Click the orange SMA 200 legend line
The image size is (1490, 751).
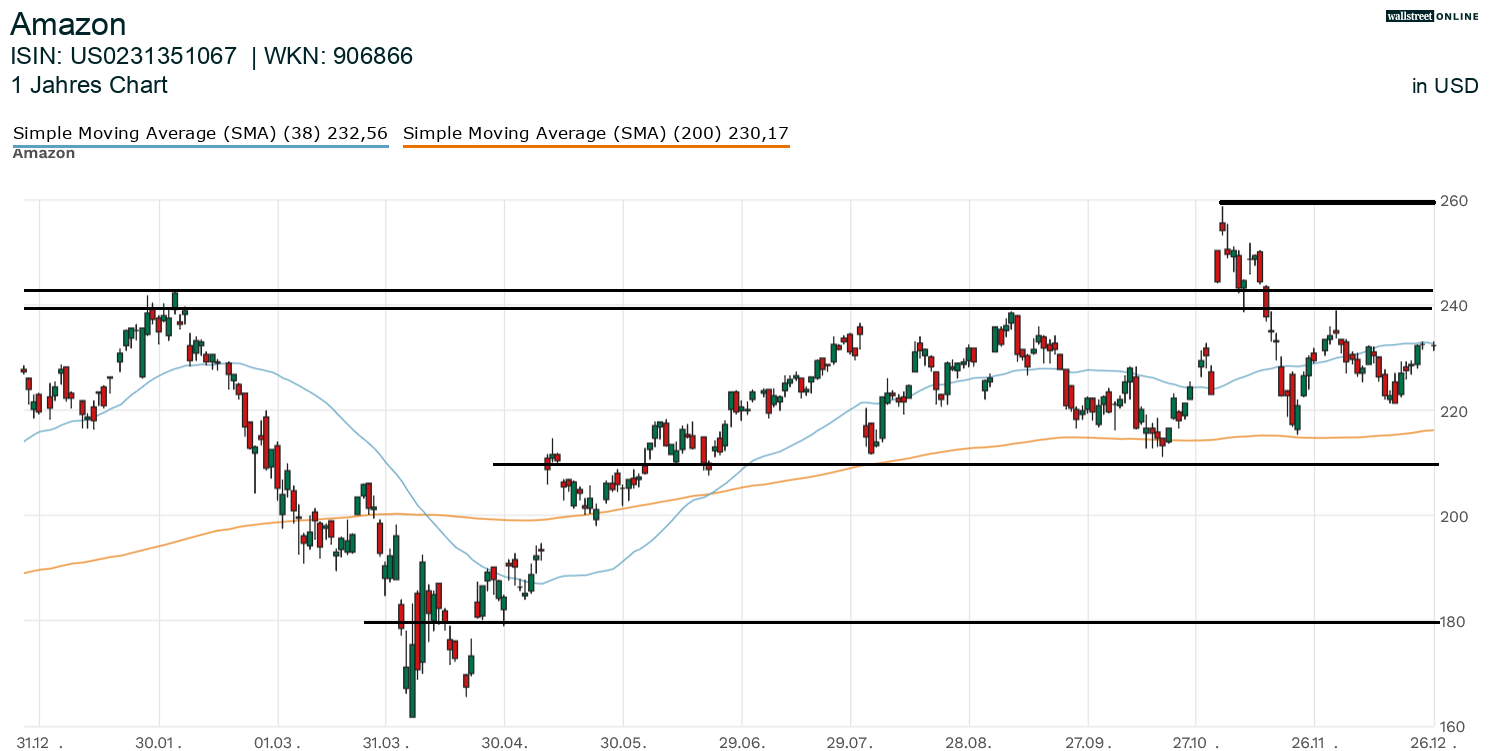click(596, 147)
